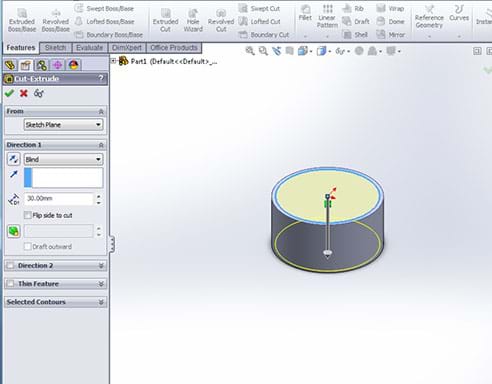Screen dimensions: 492x384
Task: Expand the Thin Feature section
Action: tap(101, 284)
